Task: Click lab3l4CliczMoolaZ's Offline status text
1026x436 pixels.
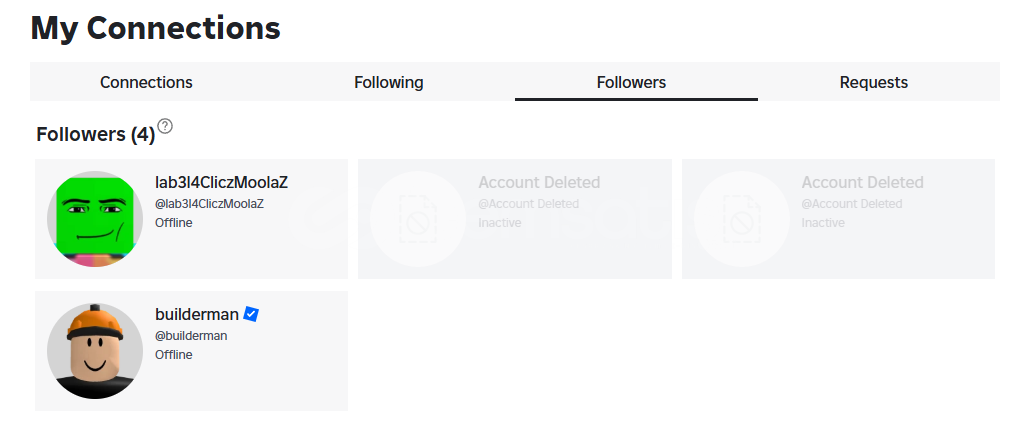Action: tap(173, 223)
